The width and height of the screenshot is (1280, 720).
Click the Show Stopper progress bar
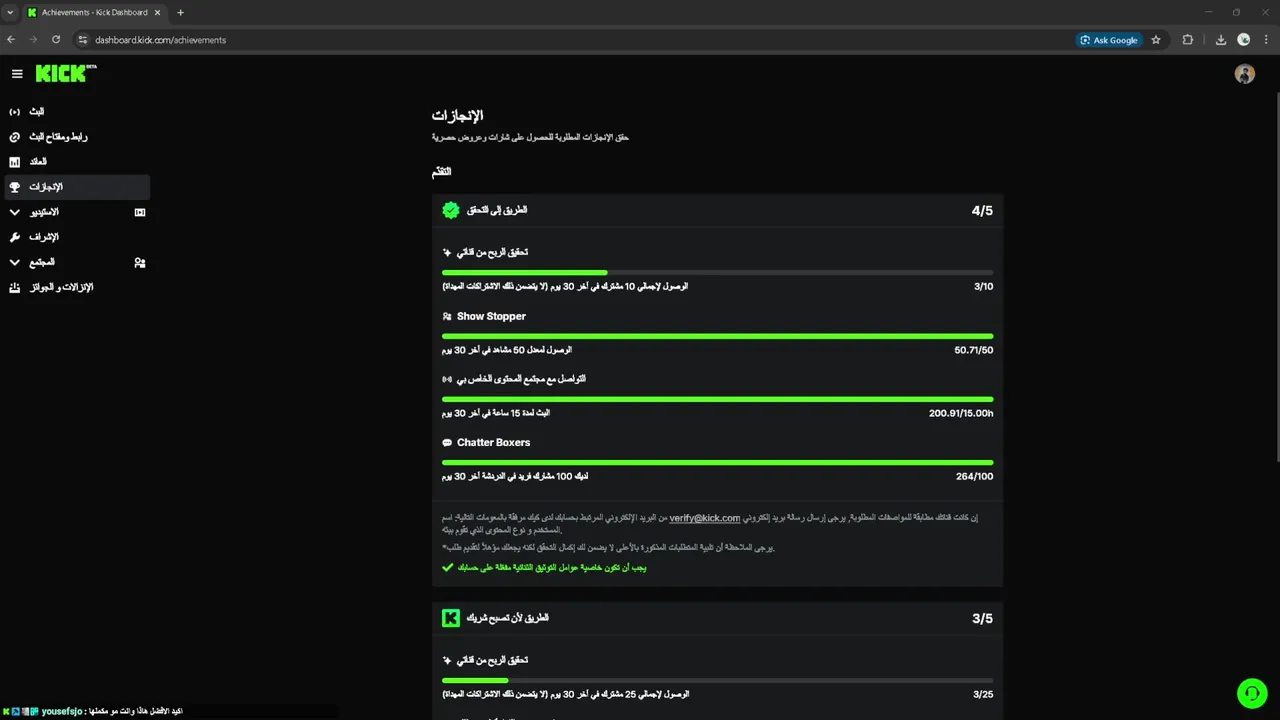717,336
